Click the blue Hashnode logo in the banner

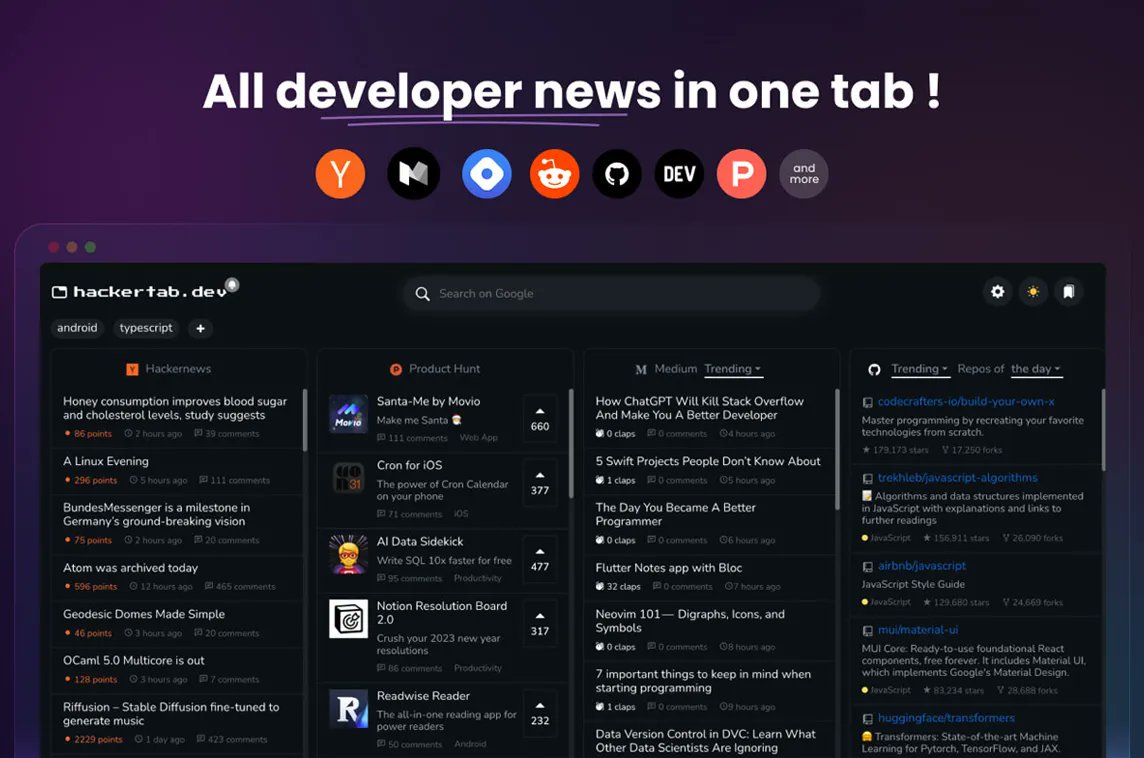[x=487, y=174]
